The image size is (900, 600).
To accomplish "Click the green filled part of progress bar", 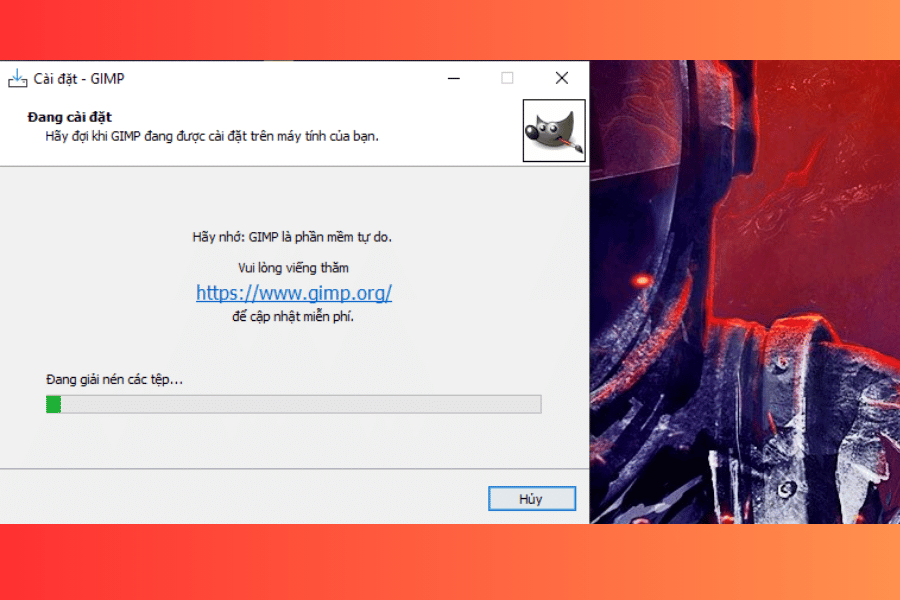I will click(x=54, y=404).
